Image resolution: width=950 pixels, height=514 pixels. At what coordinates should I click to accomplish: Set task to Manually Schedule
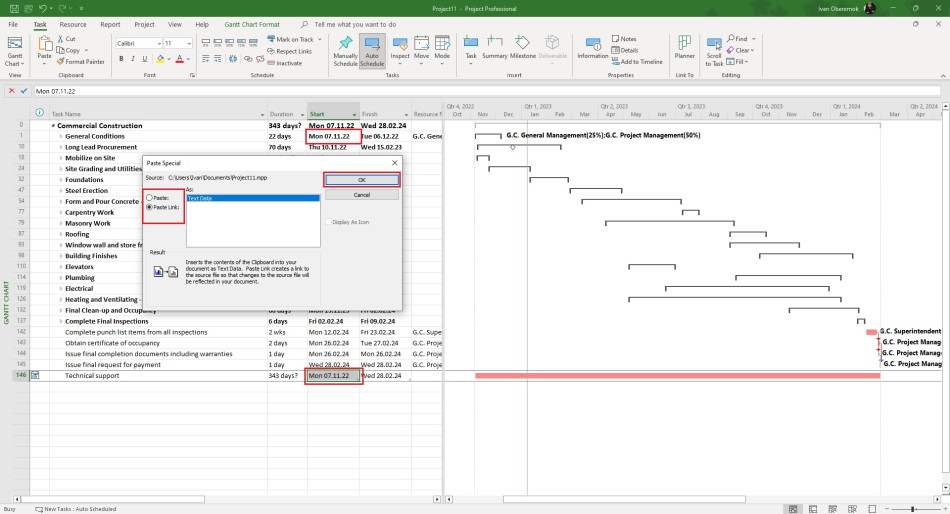345,51
